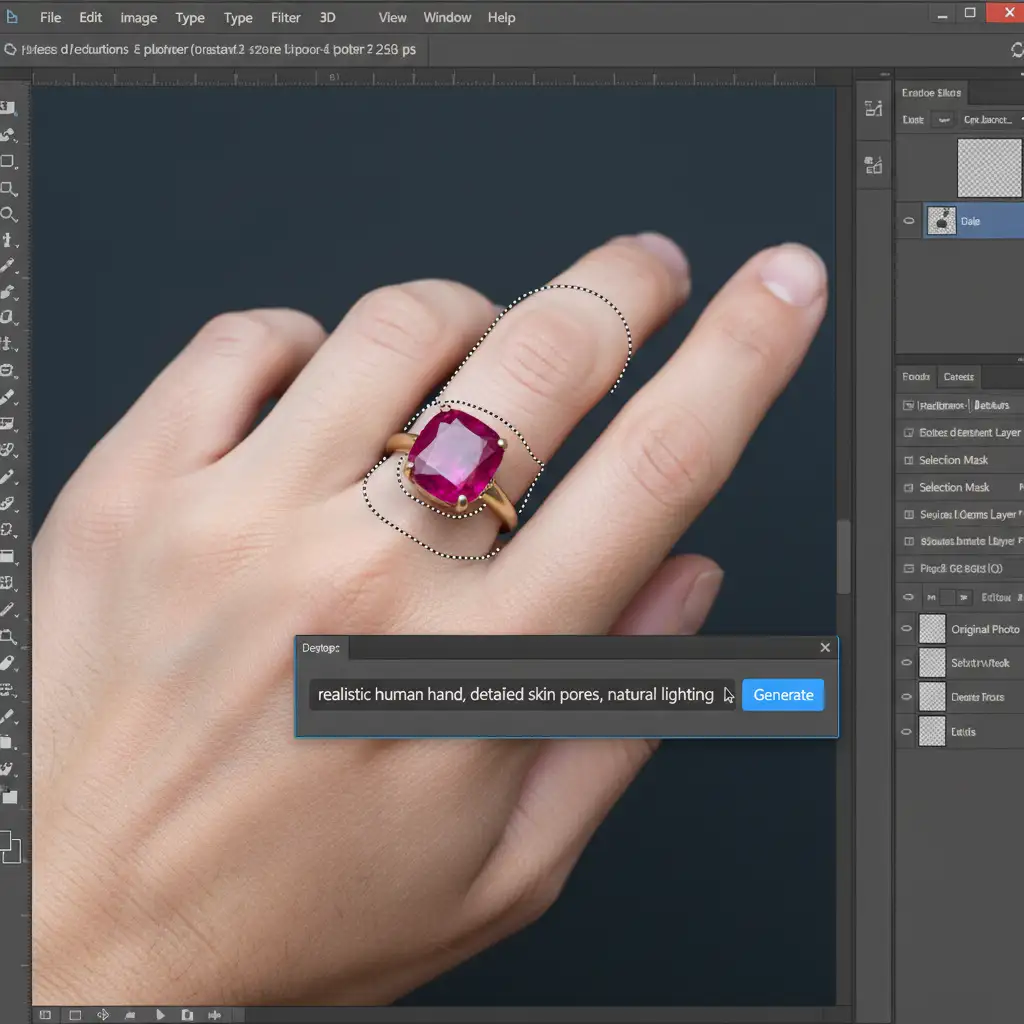Click the app logo icon in the menu bar
1024x1024 pixels.
point(11,17)
